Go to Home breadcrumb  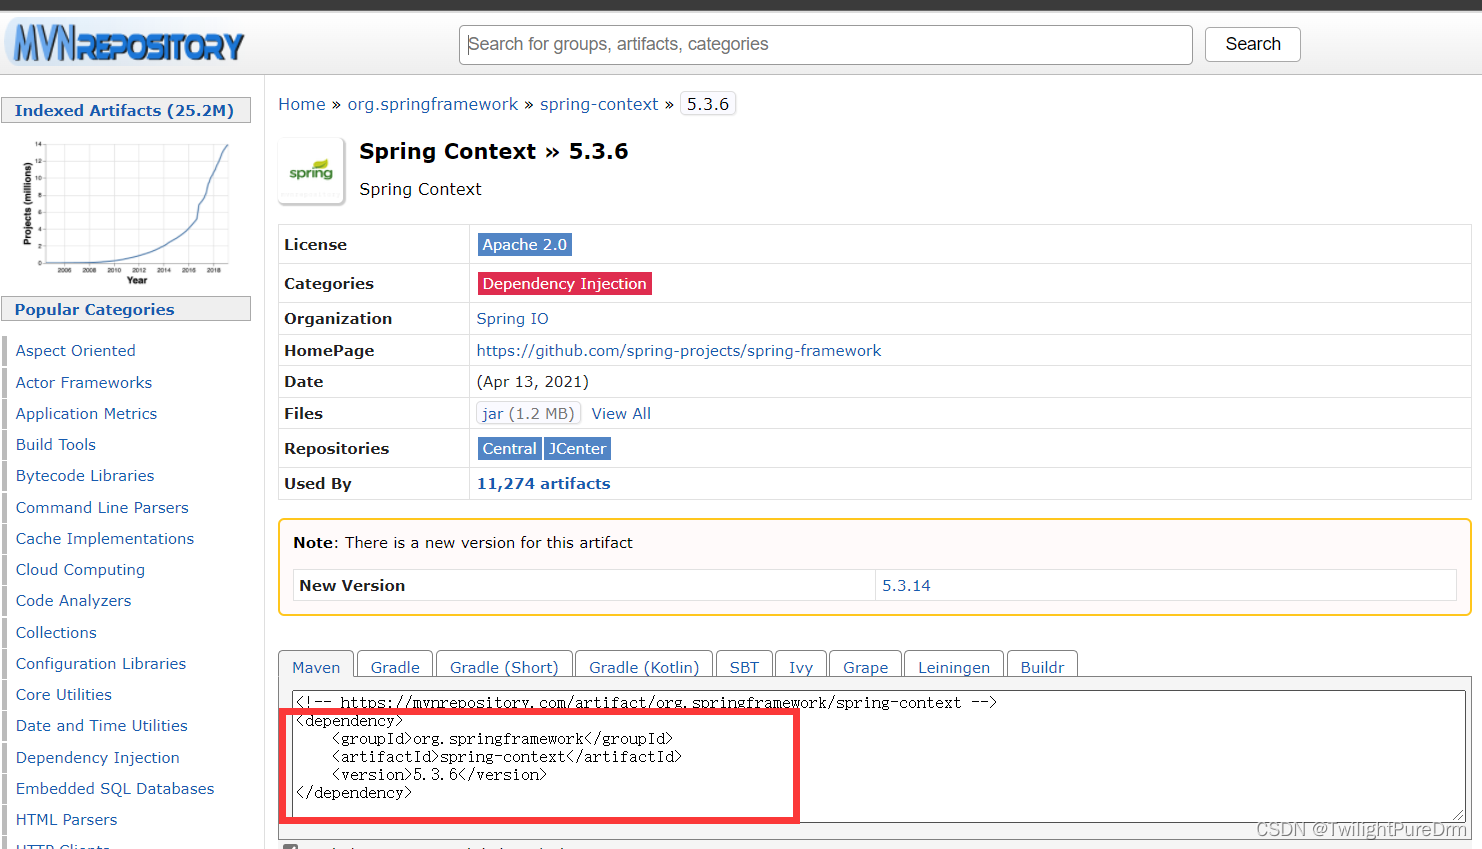[x=302, y=104]
